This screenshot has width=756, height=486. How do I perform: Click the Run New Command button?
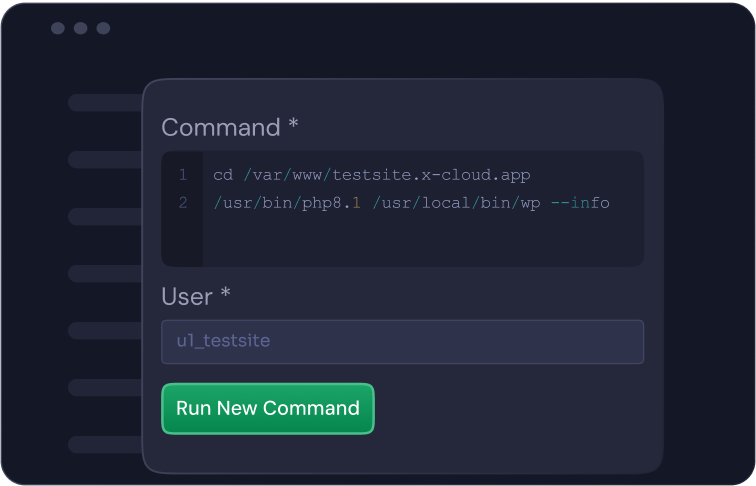click(267, 408)
